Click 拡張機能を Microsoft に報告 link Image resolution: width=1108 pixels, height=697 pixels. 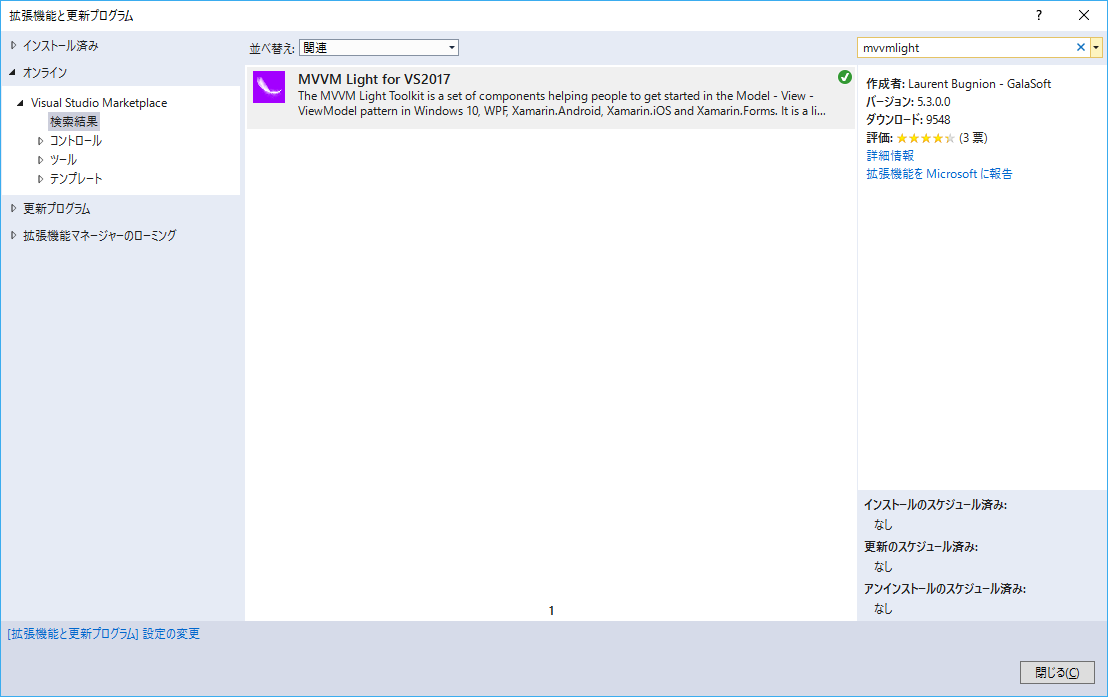tap(939, 174)
